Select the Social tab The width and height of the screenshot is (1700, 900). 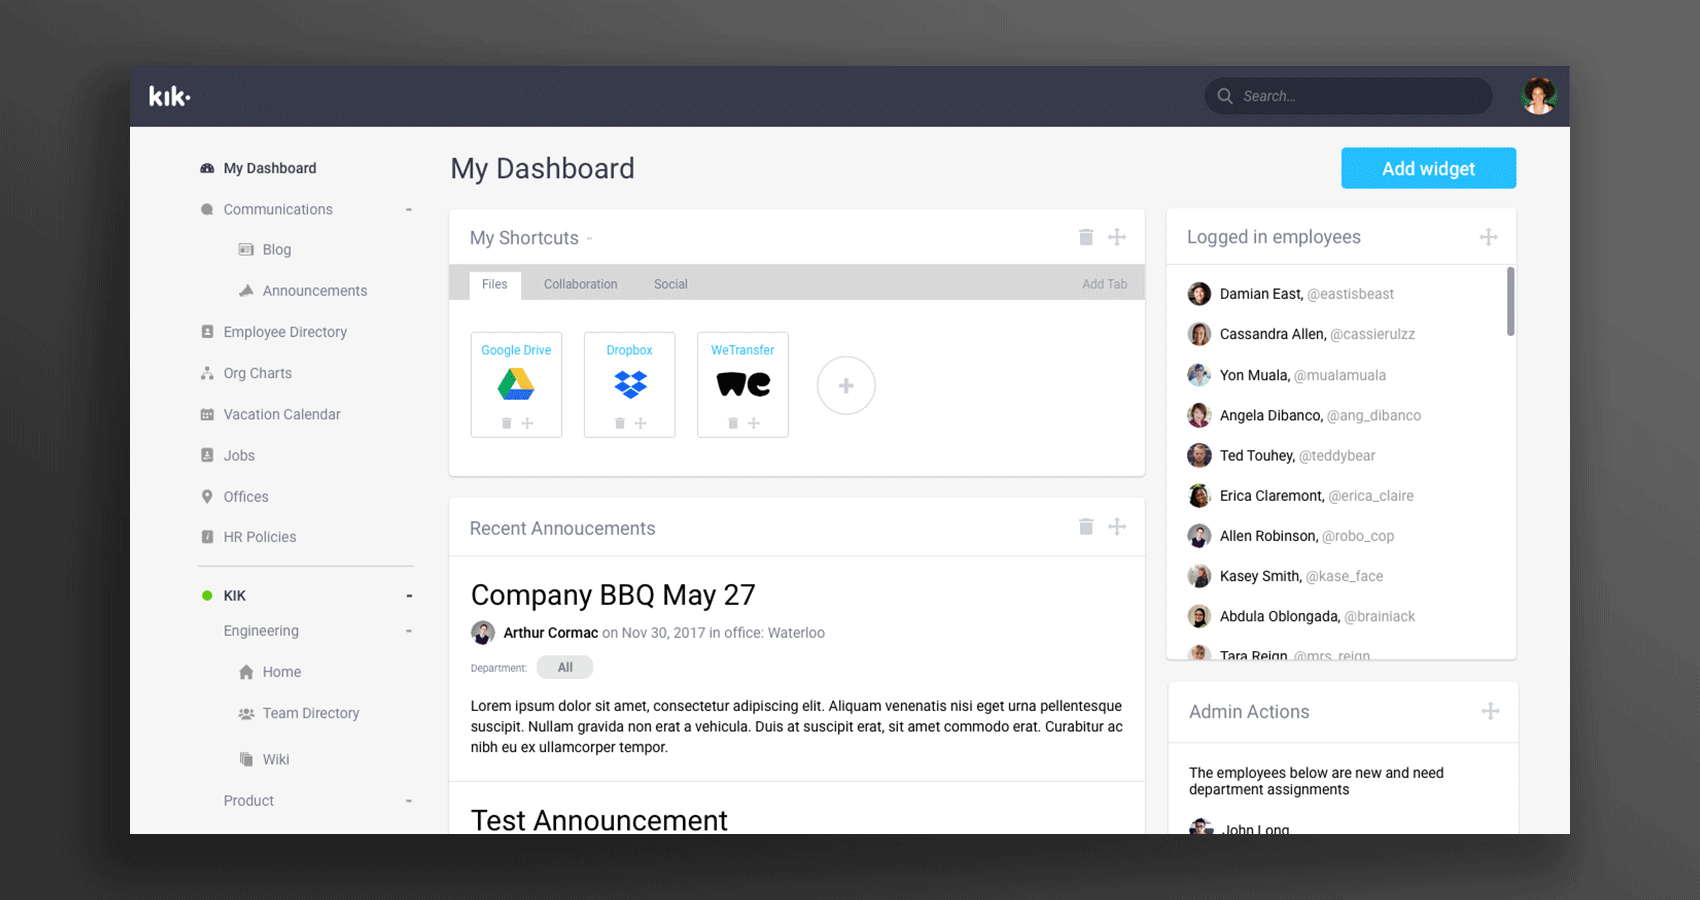click(x=671, y=284)
